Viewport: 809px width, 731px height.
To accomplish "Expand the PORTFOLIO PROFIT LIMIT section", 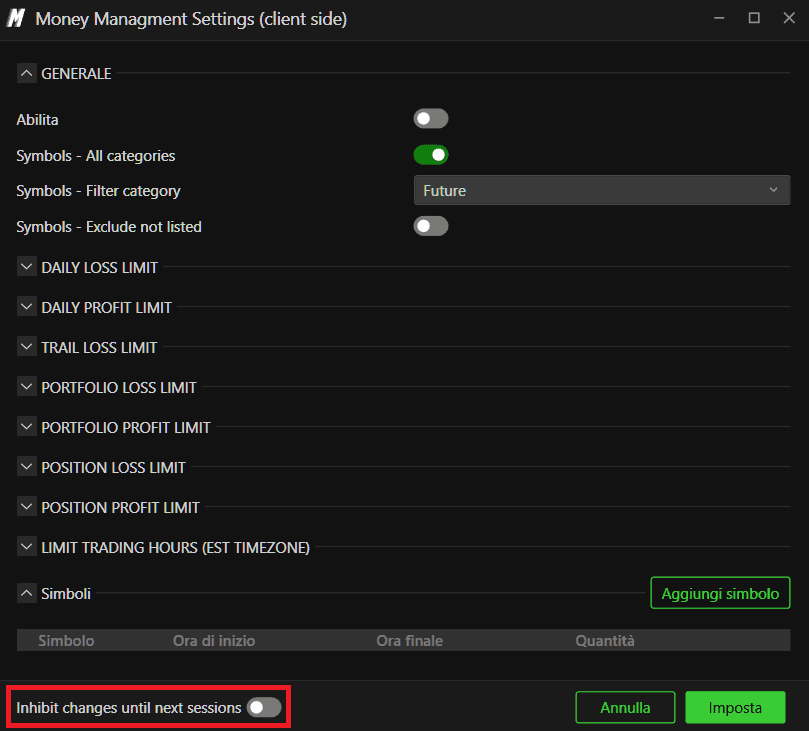I will tap(26, 427).
